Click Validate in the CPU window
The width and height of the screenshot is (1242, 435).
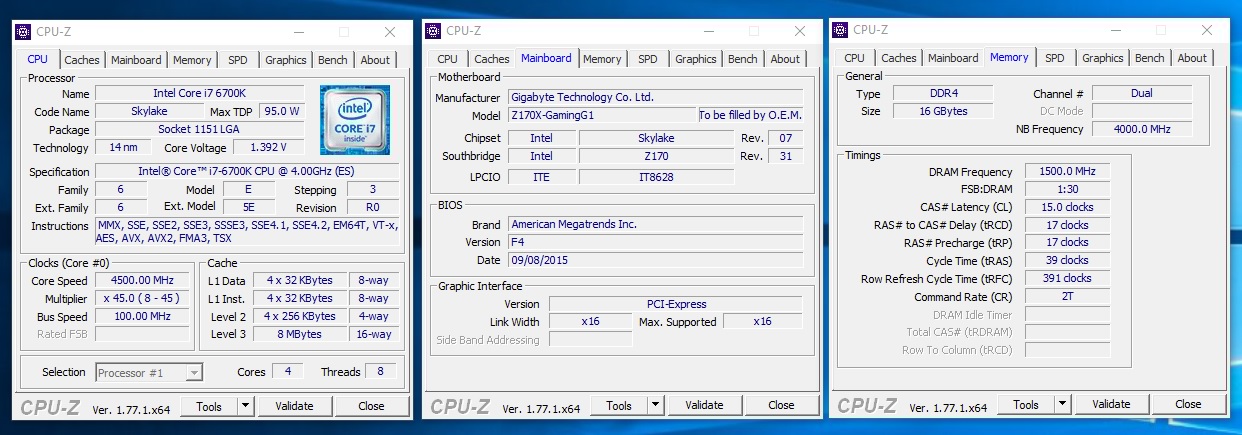tap(294, 406)
